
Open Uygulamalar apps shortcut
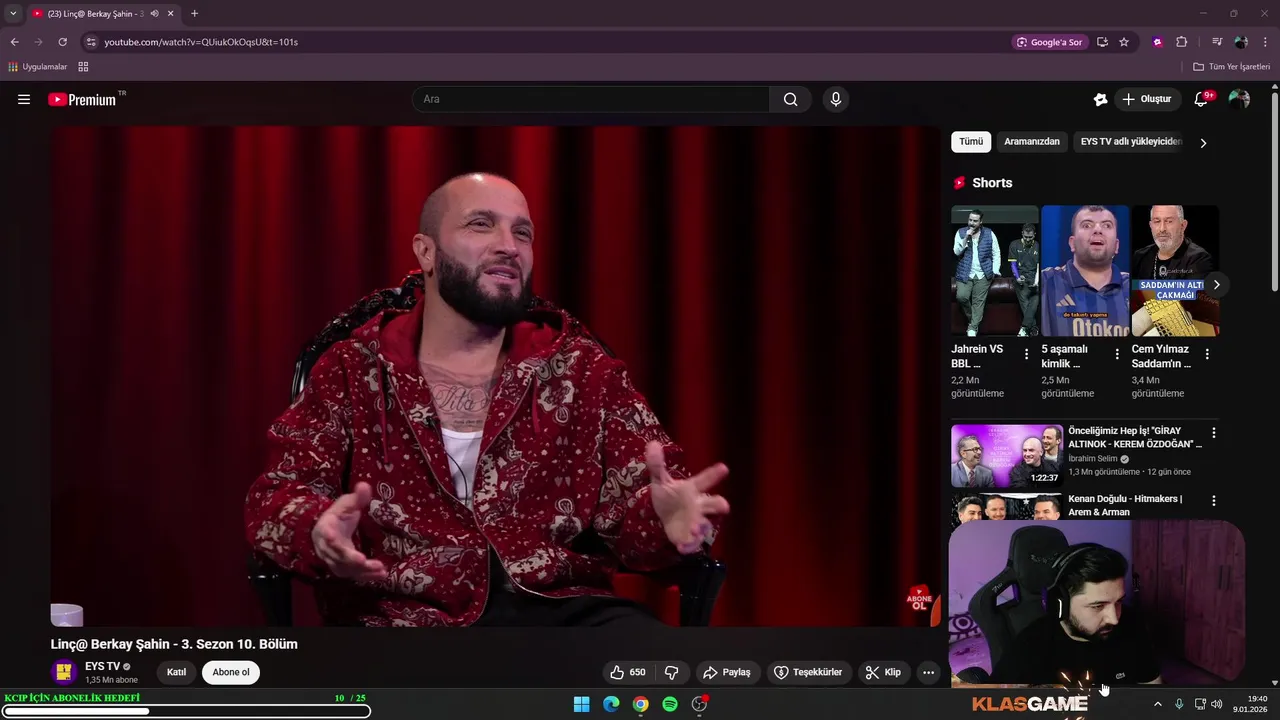(38, 67)
